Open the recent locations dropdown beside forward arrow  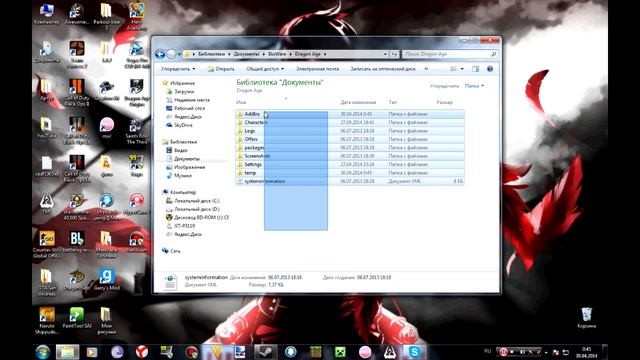[179, 54]
